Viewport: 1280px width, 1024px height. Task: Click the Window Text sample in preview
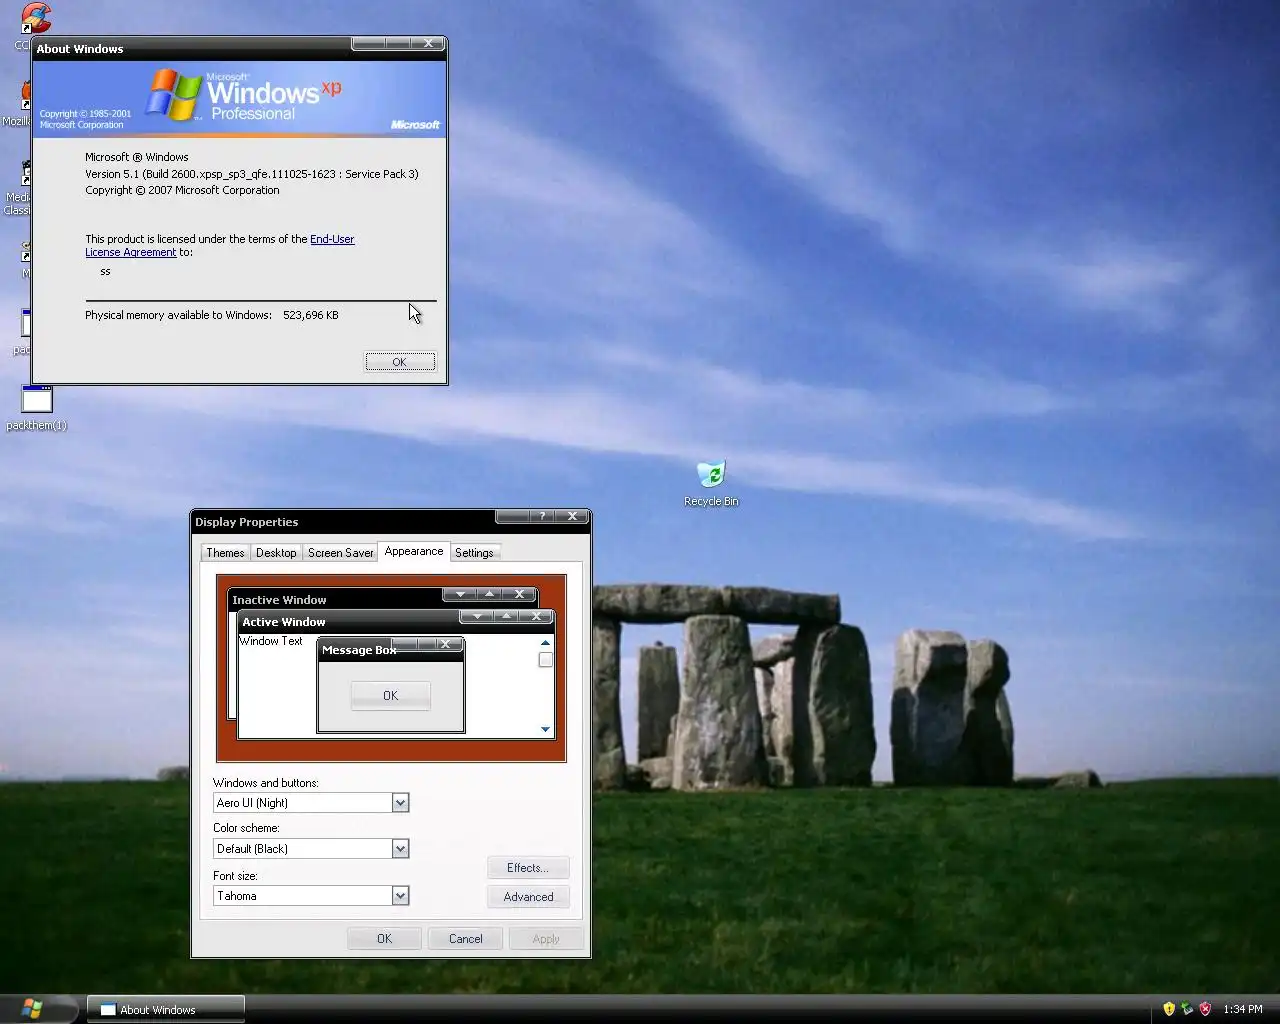tap(270, 641)
